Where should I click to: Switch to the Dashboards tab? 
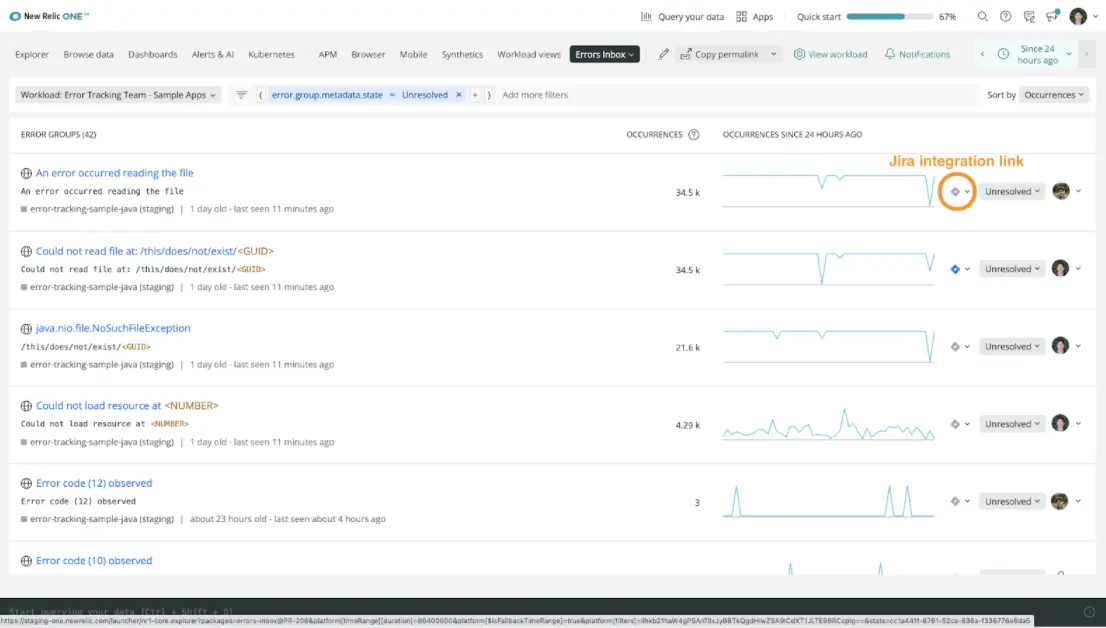tap(152, 54)
